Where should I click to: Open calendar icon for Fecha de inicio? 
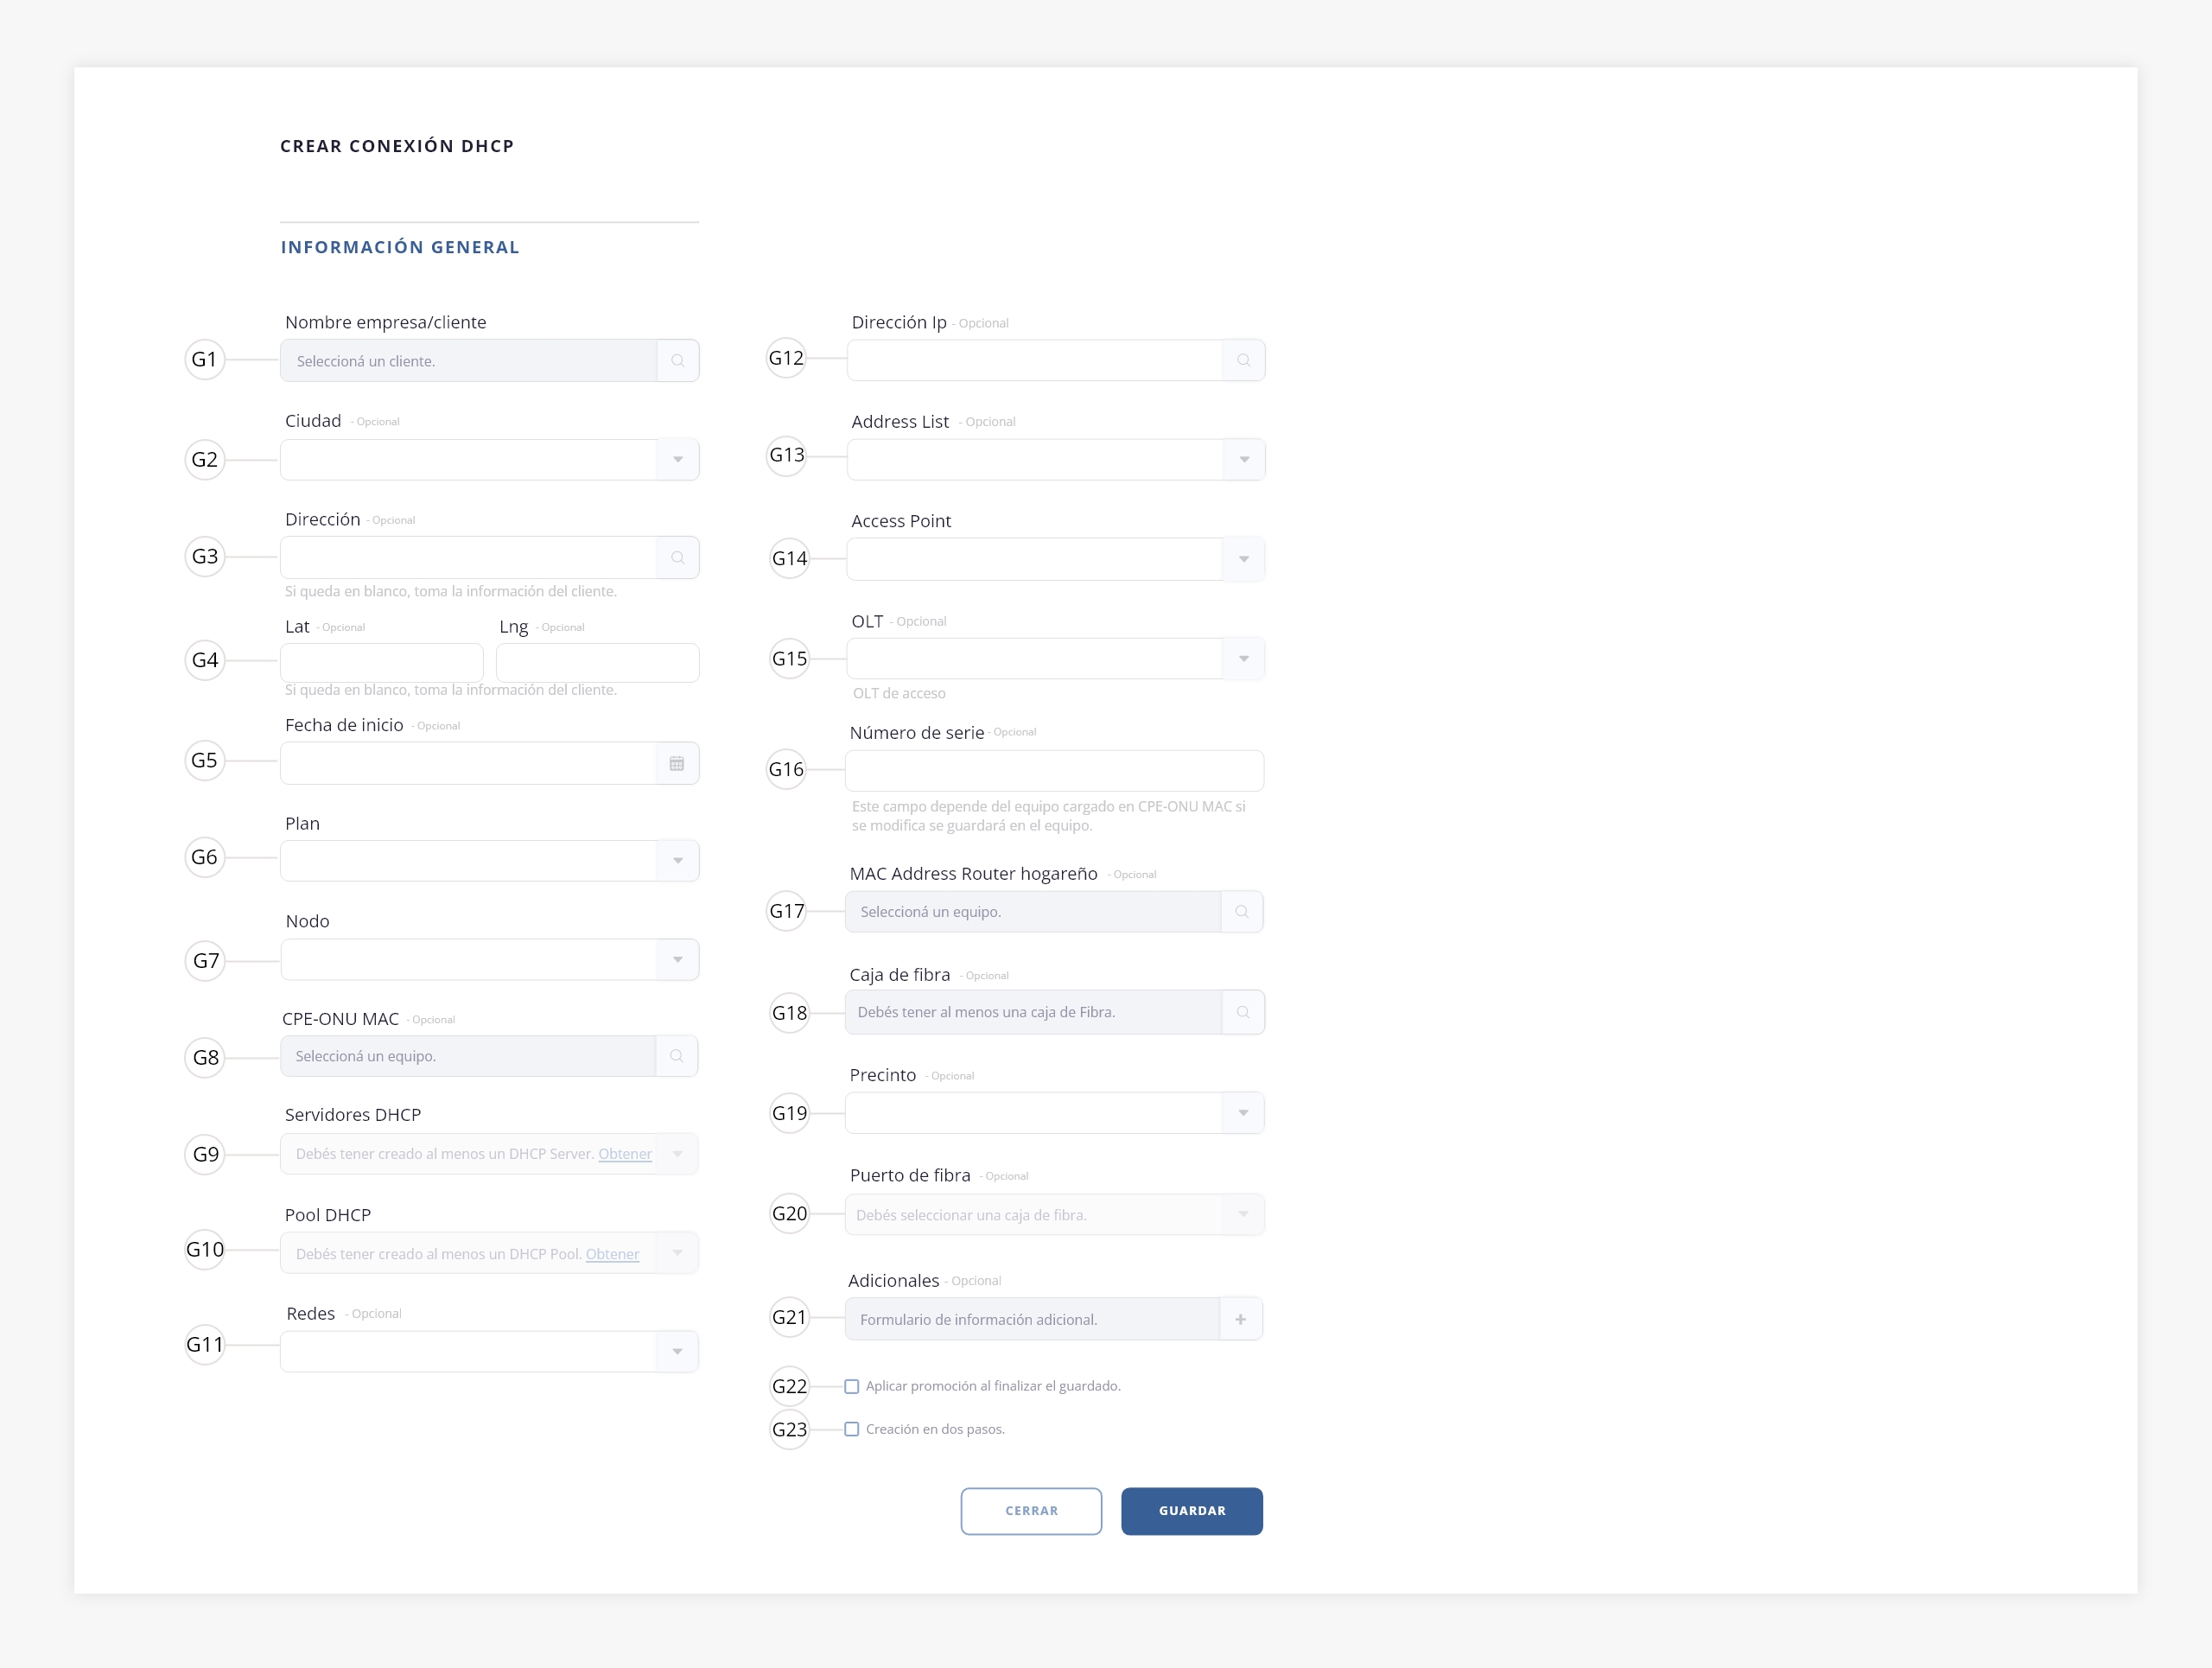pos(677,764)
